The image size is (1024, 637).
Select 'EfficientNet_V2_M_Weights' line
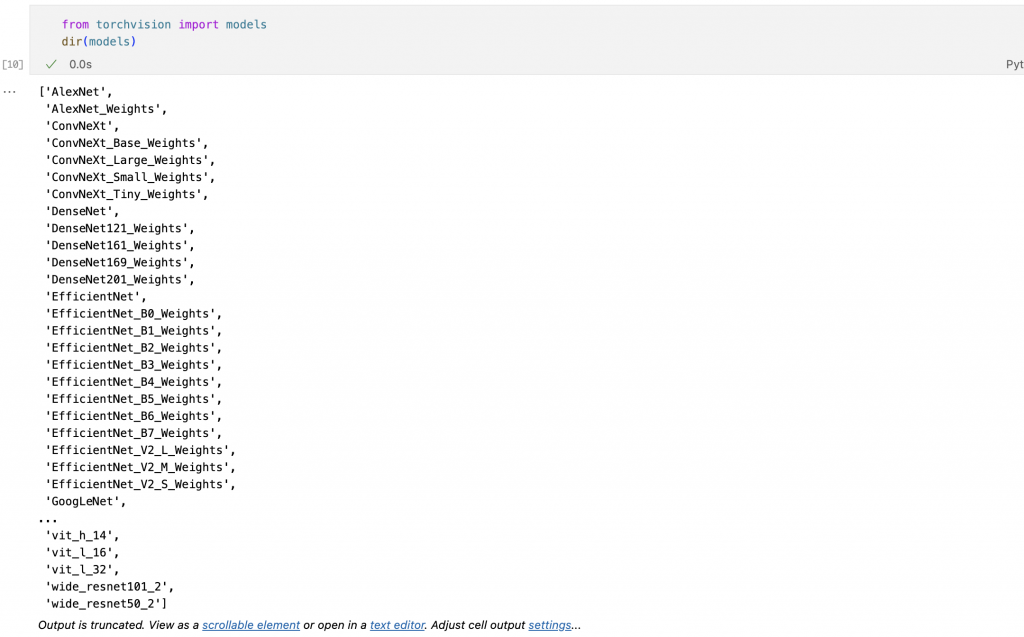140,467
